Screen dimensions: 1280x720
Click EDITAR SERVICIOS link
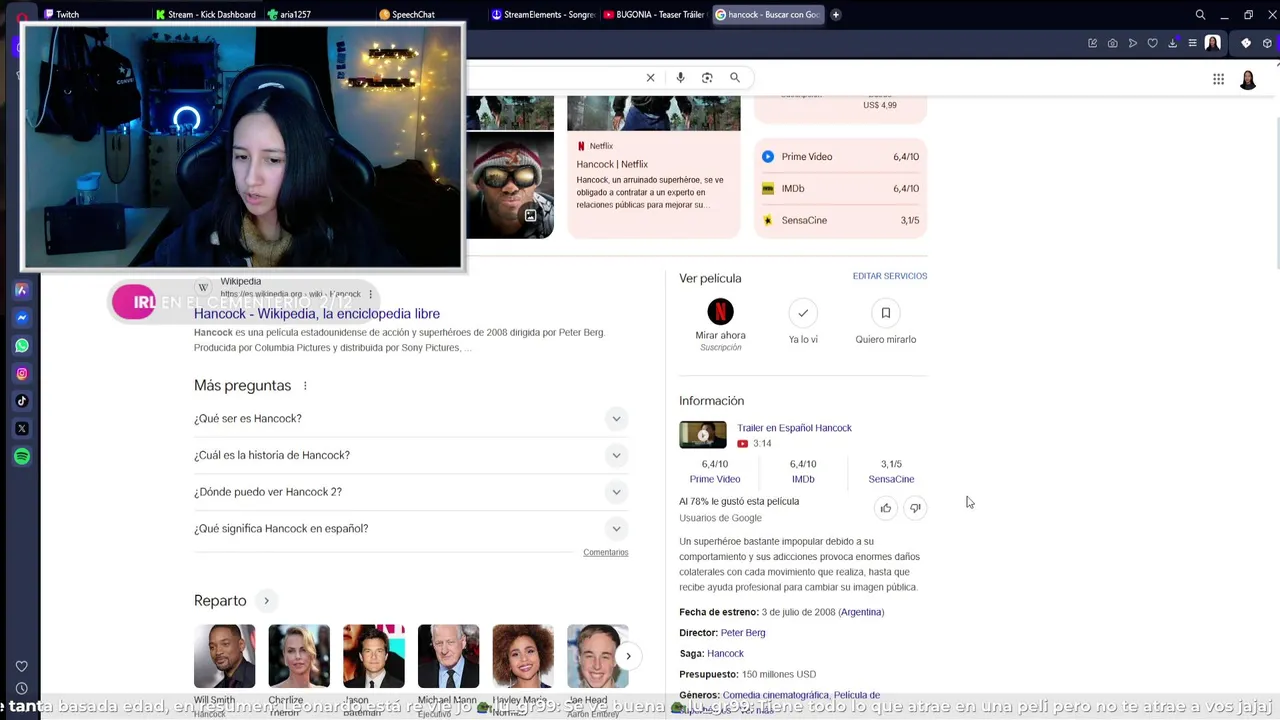tap(890, 276)
